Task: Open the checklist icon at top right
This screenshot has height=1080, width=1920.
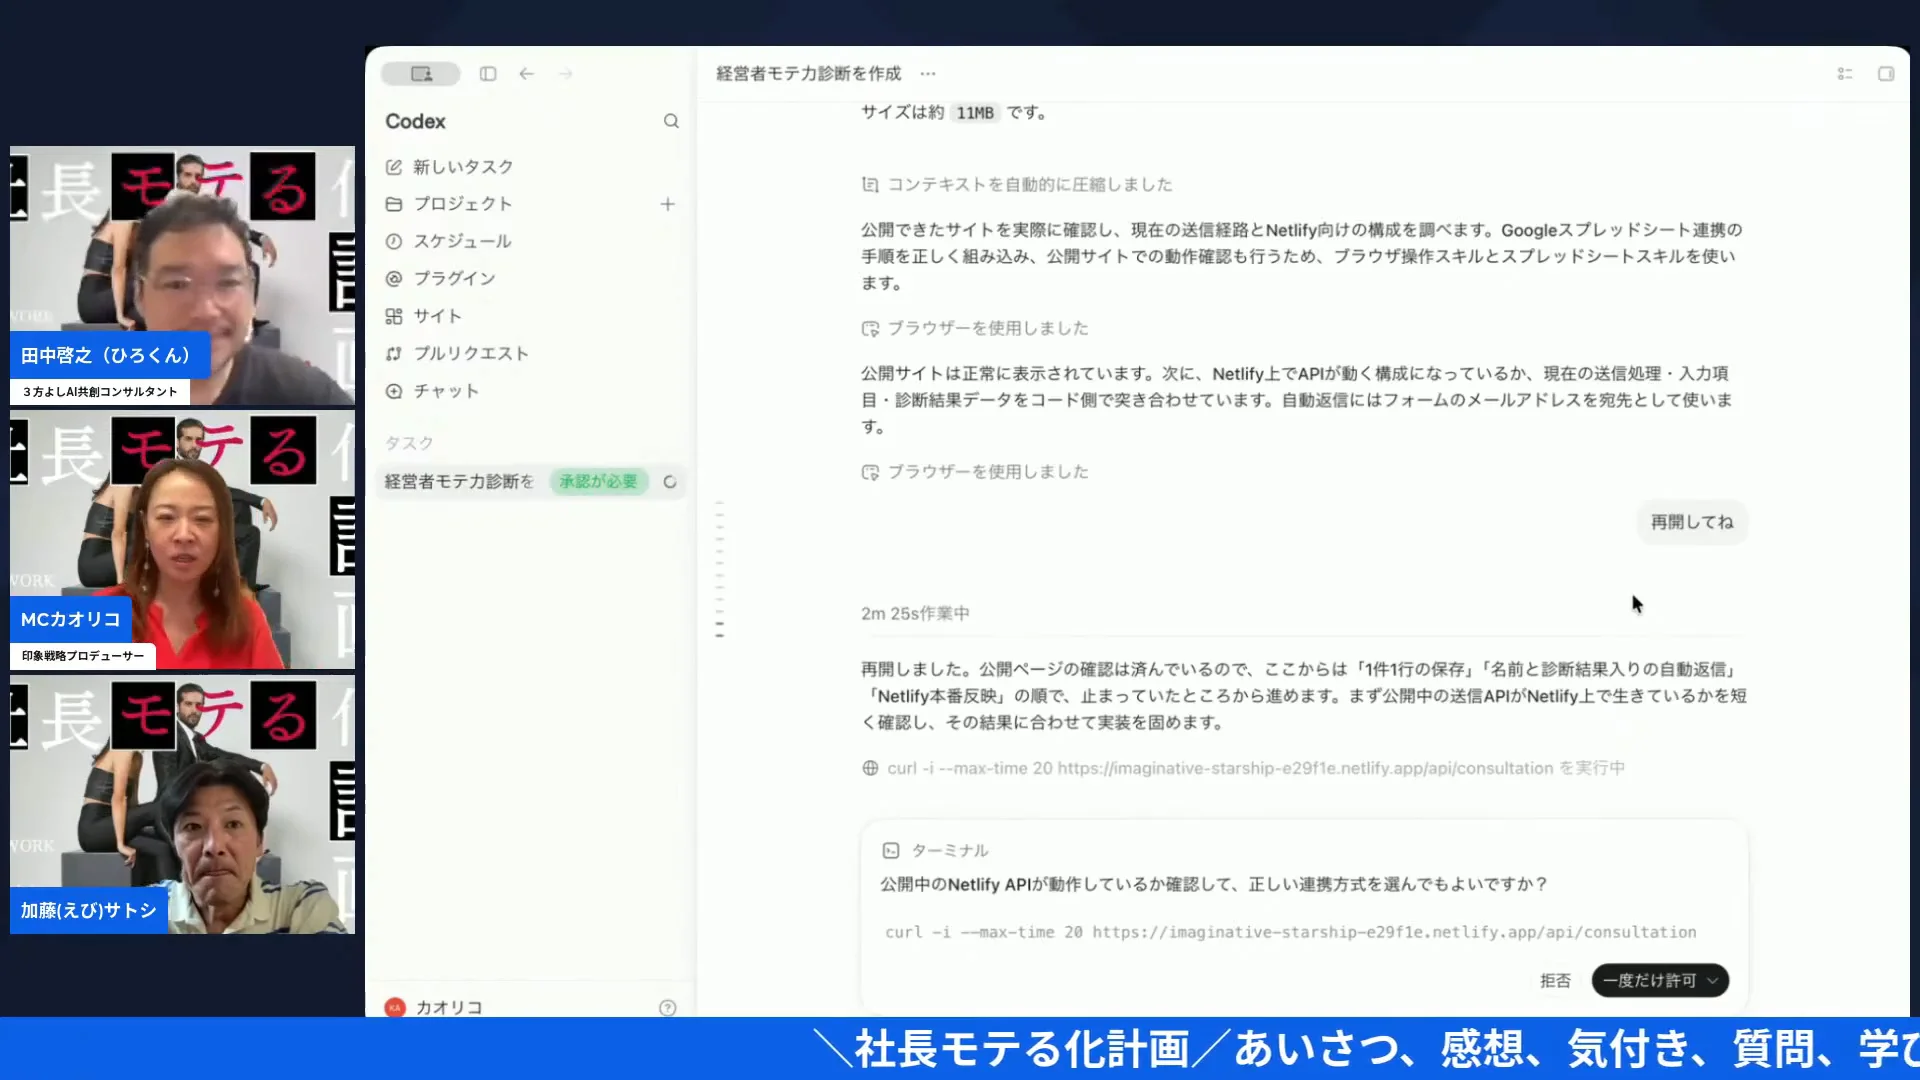Action: point(1845,74)
